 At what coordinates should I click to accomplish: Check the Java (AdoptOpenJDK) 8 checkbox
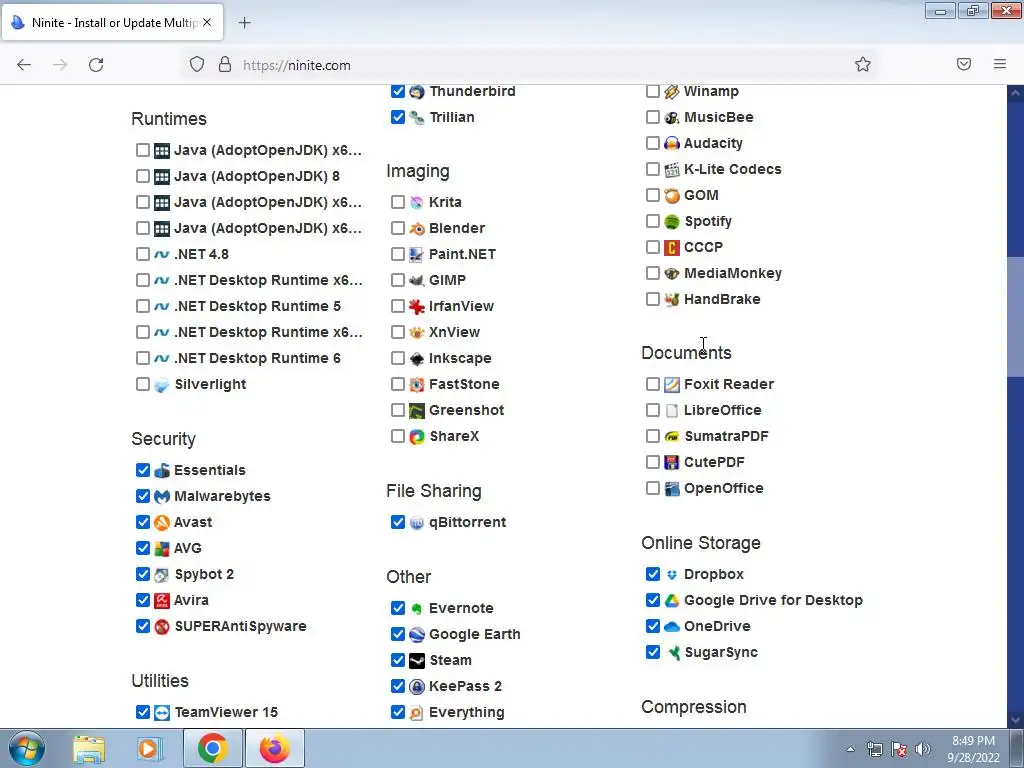click(143, 176)
